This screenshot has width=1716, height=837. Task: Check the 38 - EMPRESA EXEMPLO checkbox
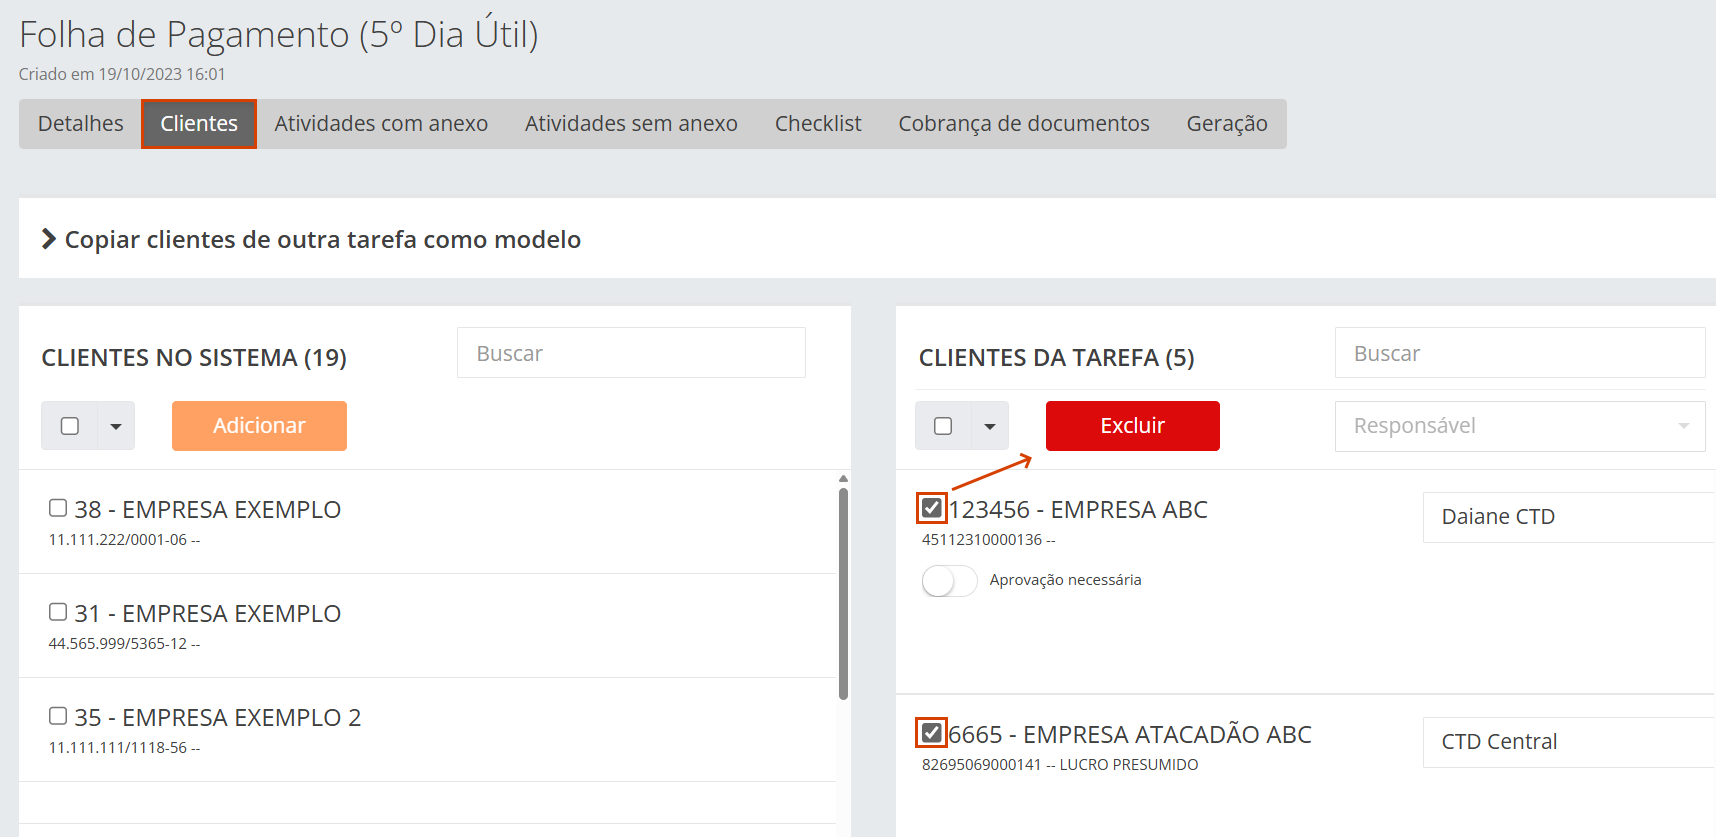tap(58, 508)
